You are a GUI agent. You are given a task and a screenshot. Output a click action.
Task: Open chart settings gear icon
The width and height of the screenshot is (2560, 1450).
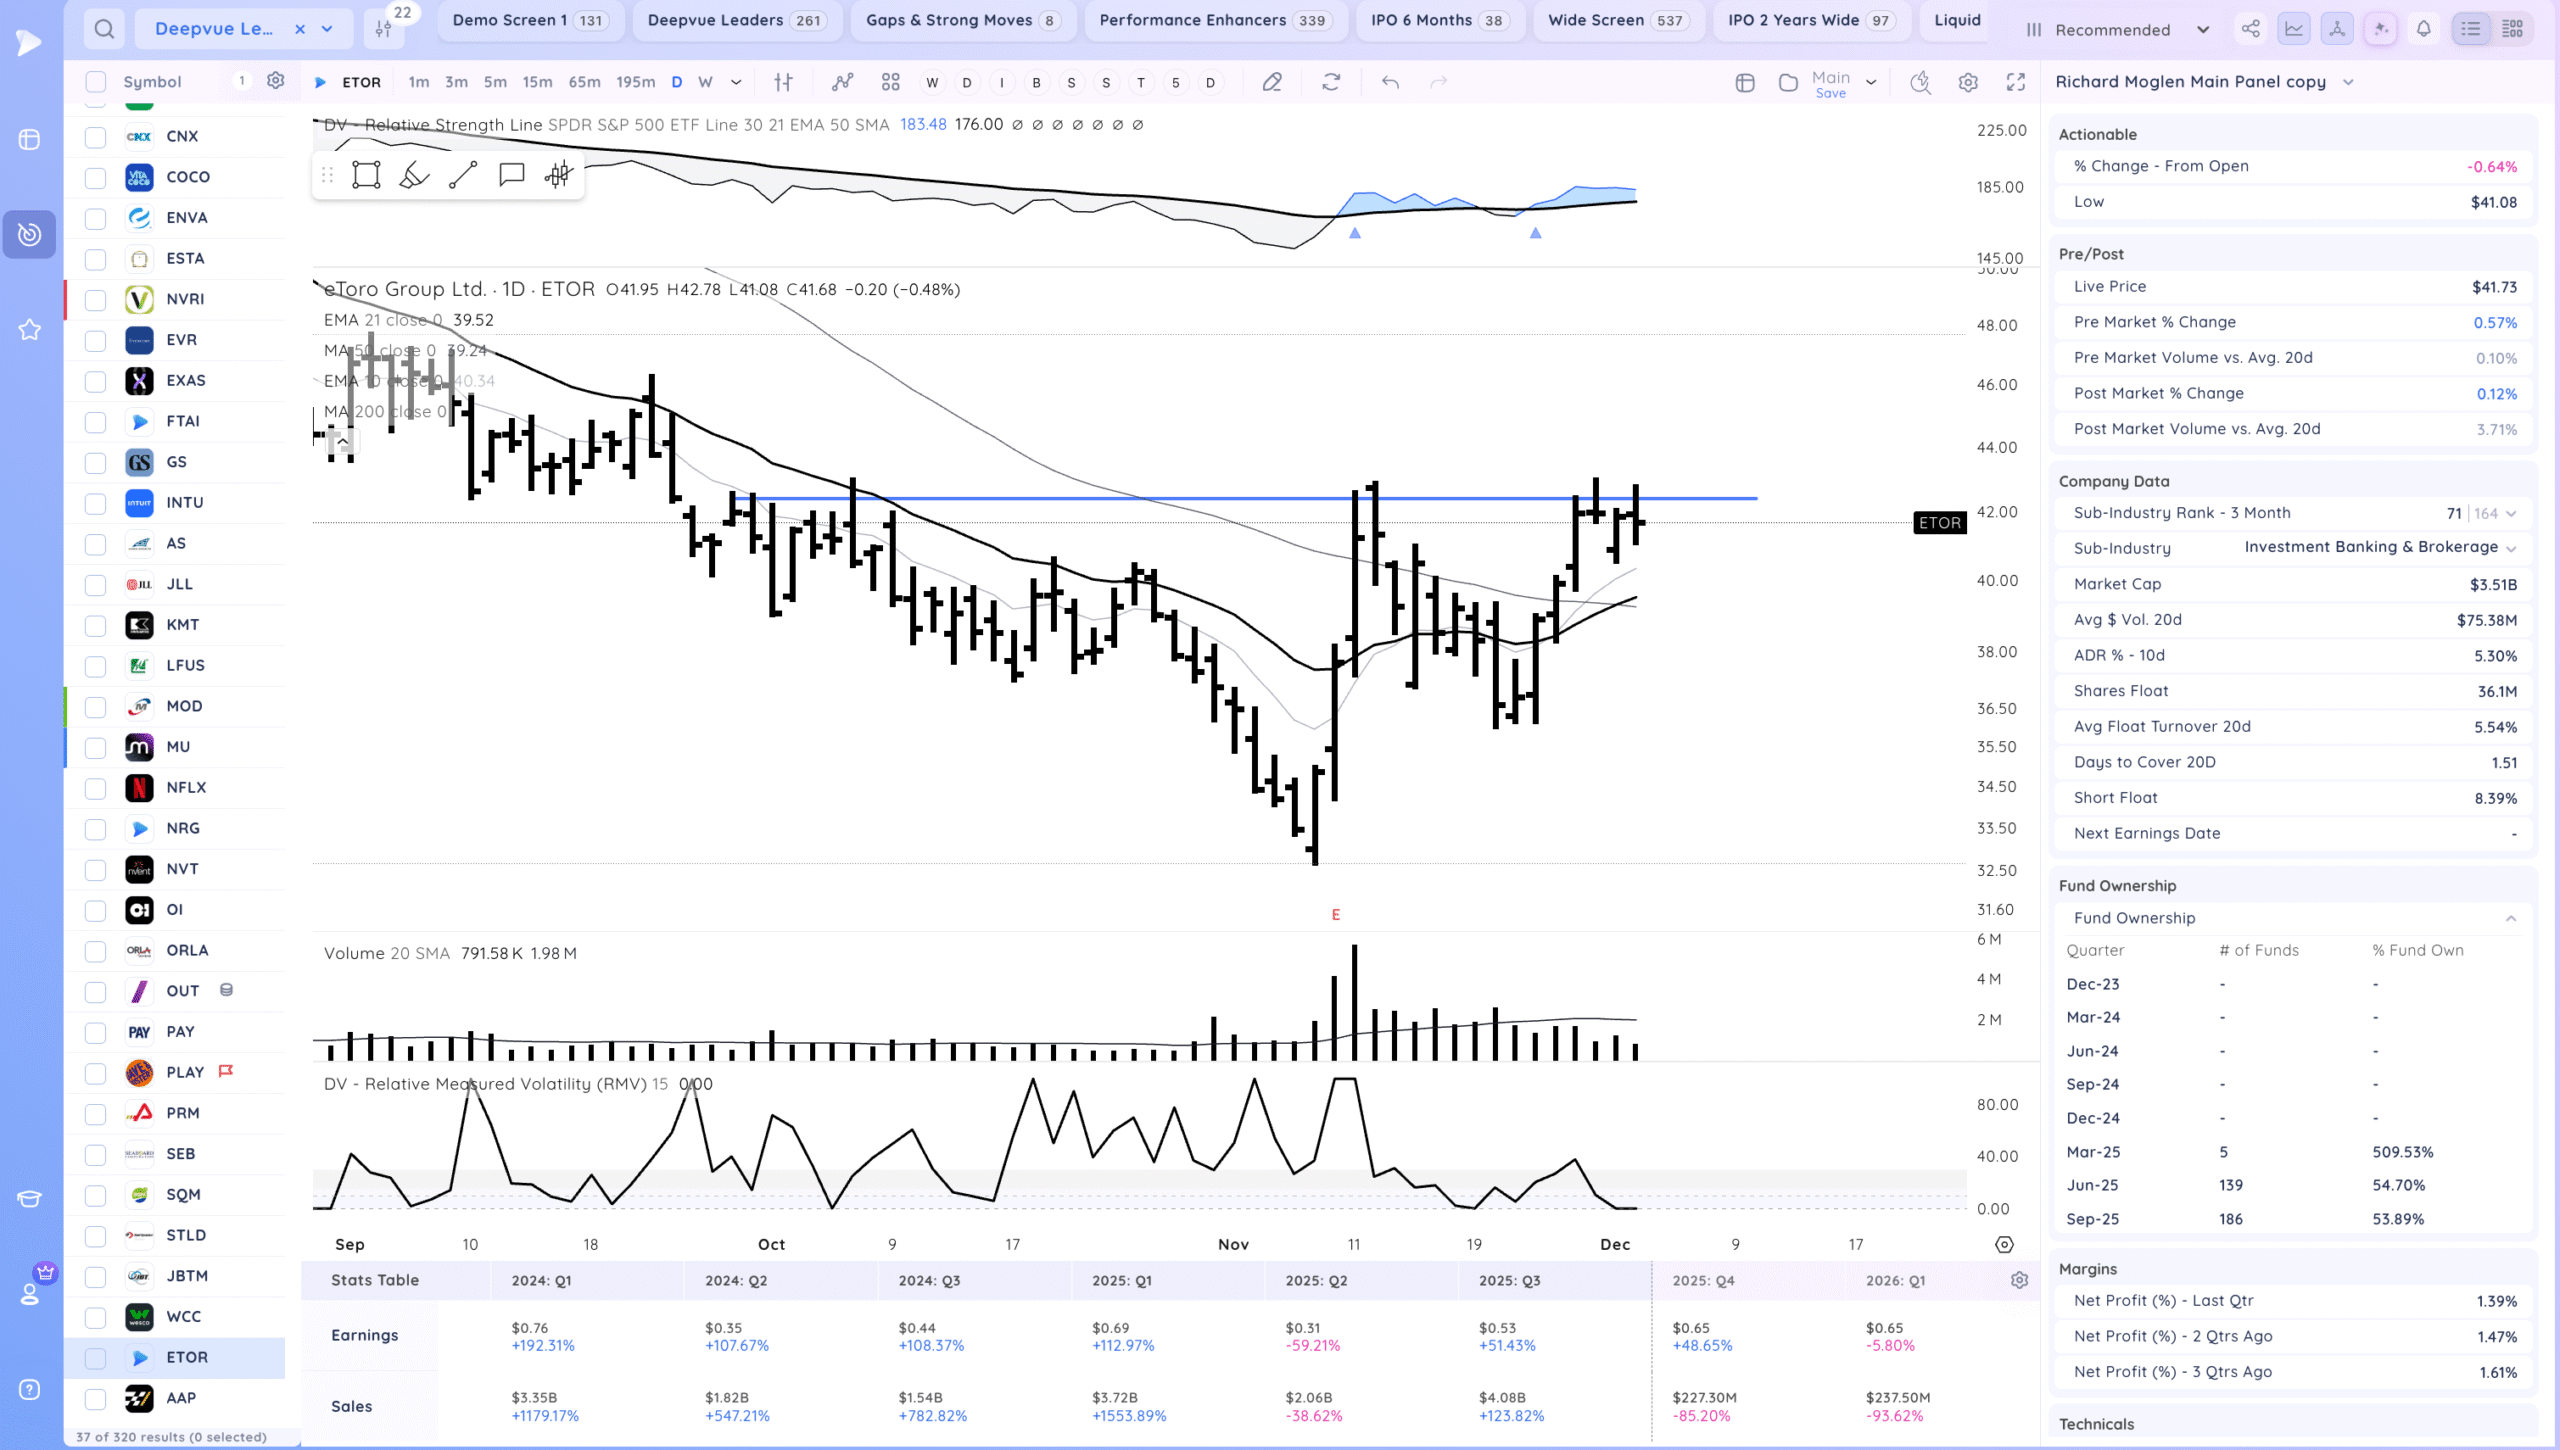(1968, 83)
